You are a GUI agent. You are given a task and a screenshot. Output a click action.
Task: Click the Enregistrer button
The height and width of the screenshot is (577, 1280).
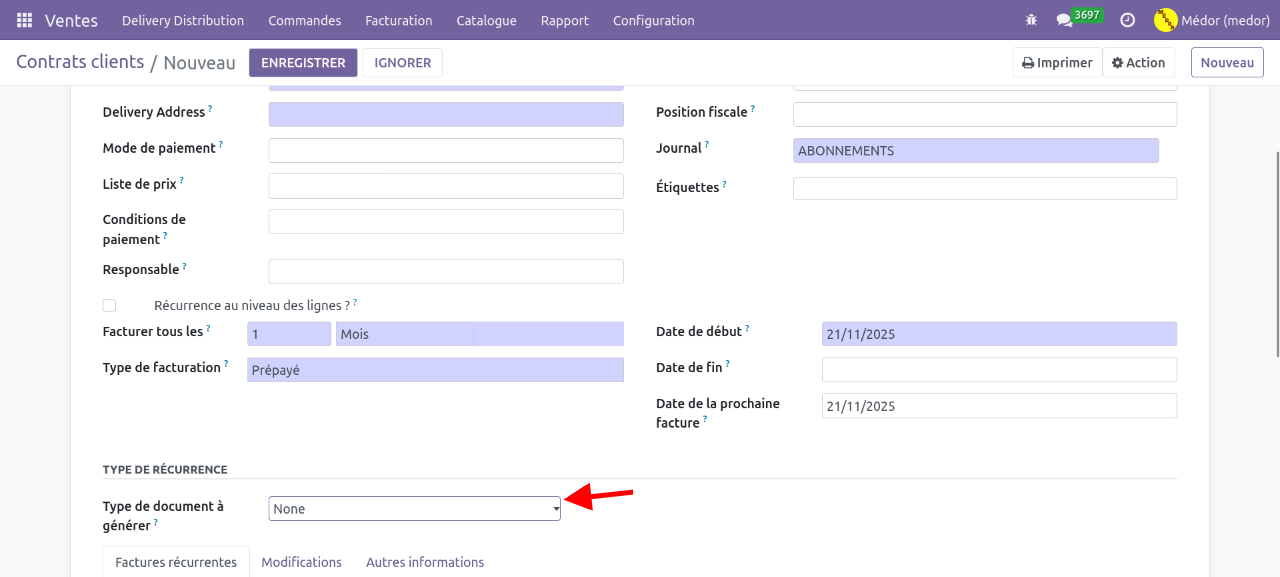(303, 63)
